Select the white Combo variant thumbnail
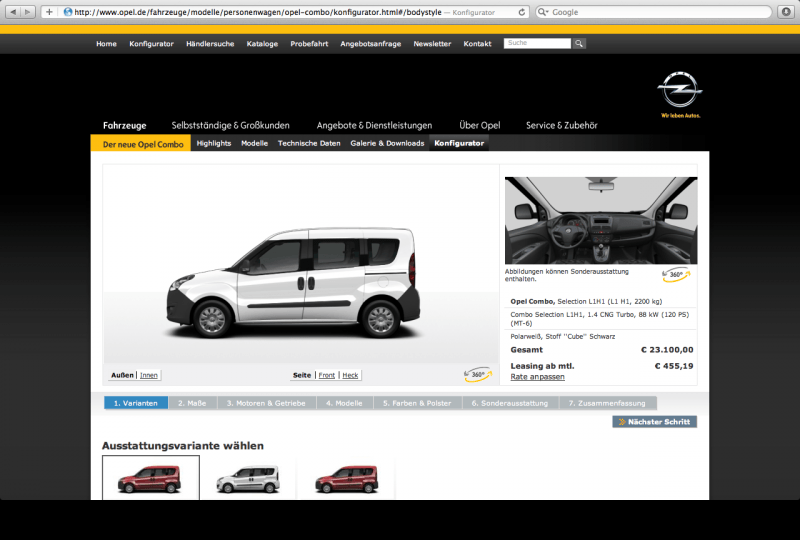 click(248, 479)
